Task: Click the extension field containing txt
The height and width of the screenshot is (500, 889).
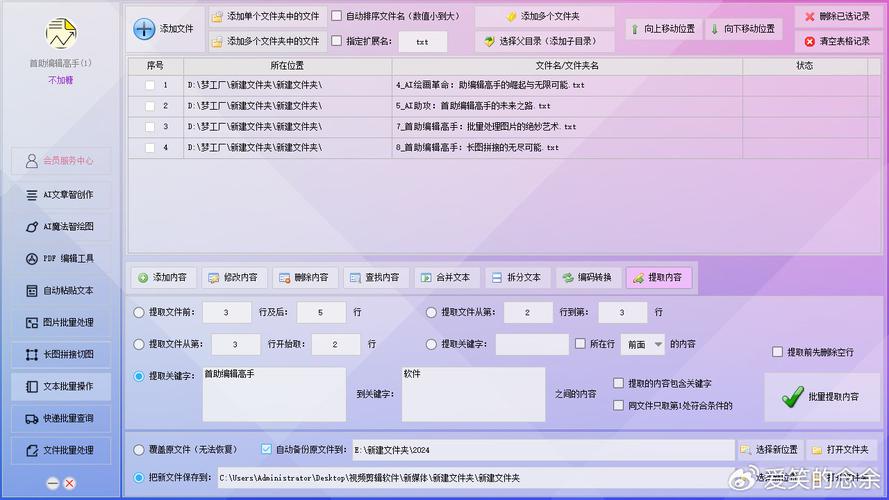Action: pyautogui.click(x=422, y=42)
